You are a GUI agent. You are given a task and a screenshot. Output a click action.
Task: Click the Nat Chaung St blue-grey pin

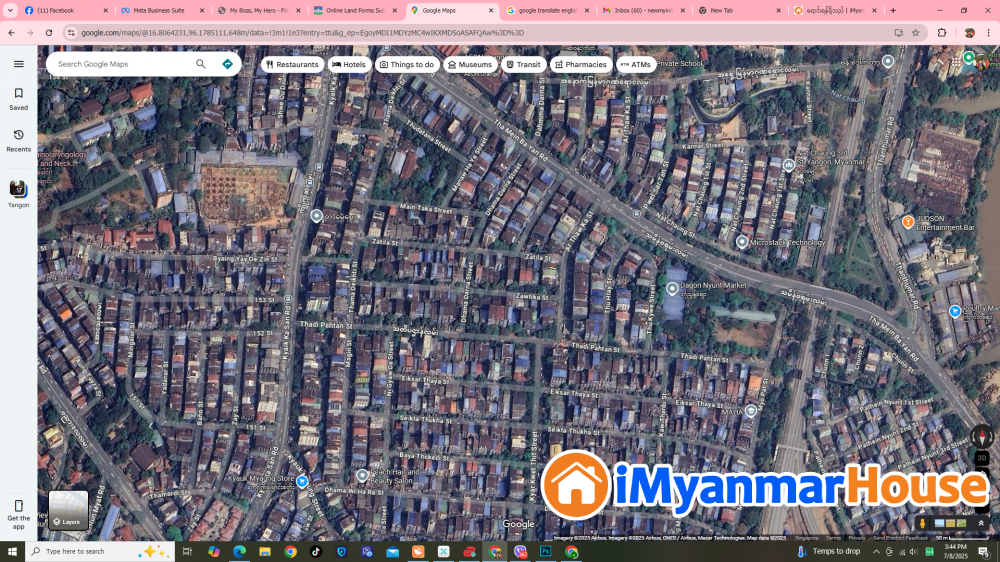[x=789, y=165]
